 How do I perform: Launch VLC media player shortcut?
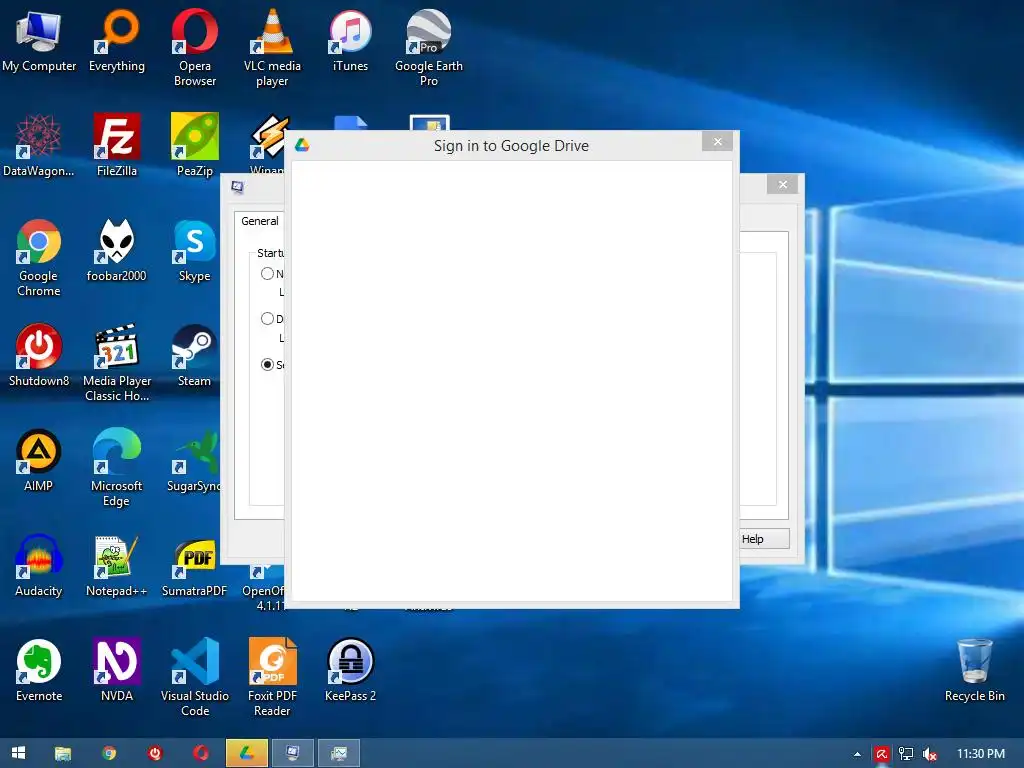tap(272, 48)
